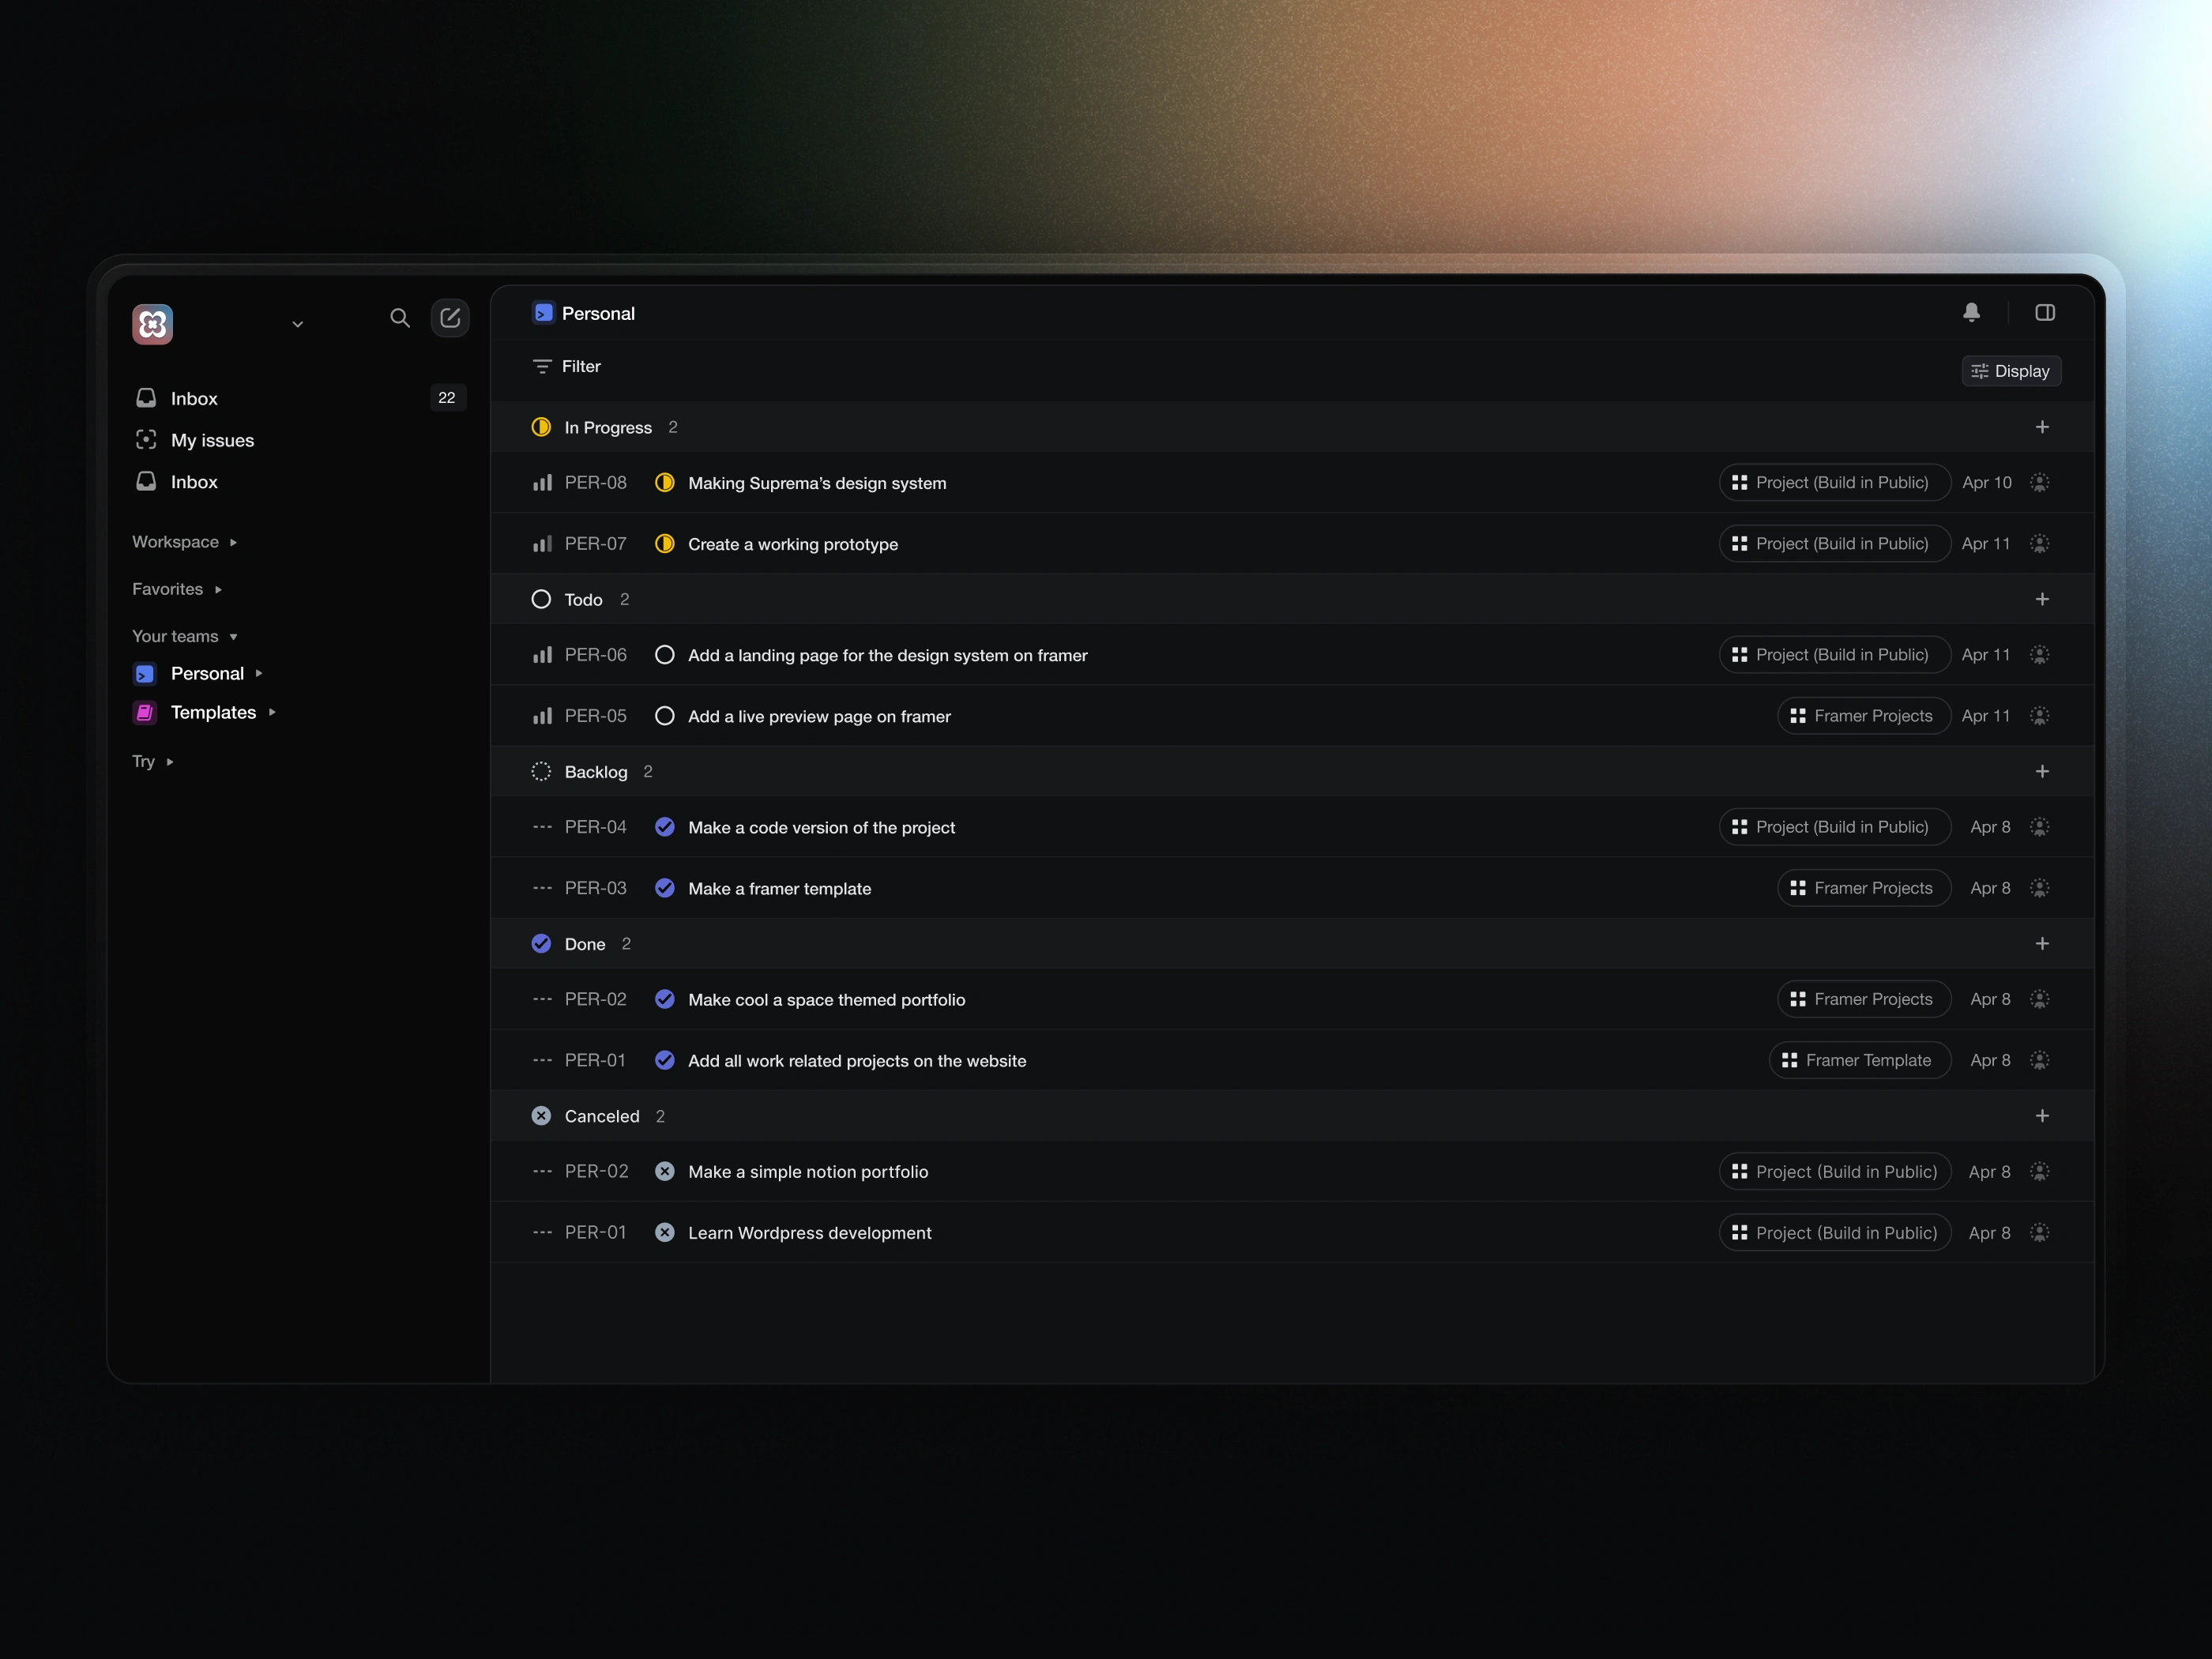Assign user icon on Make a simple notion portfolio
This screenshot has width=2212, height=1659.
coord(2040,1171)
